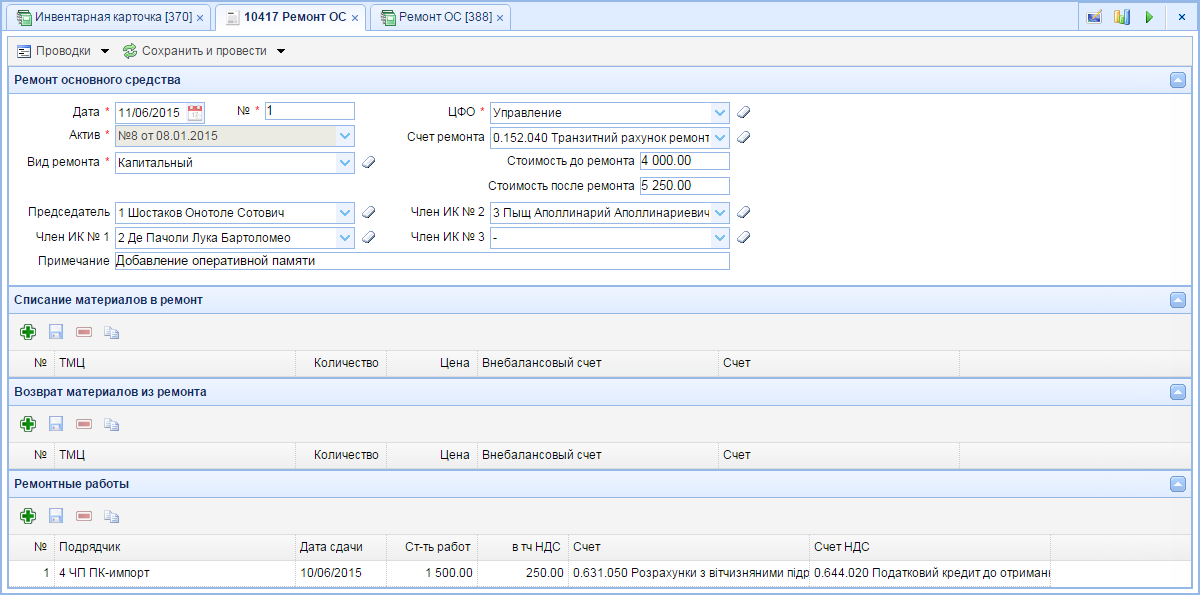
Task: Click save icon in Ремонтные работы toolbar
Action: pos(56,516)
